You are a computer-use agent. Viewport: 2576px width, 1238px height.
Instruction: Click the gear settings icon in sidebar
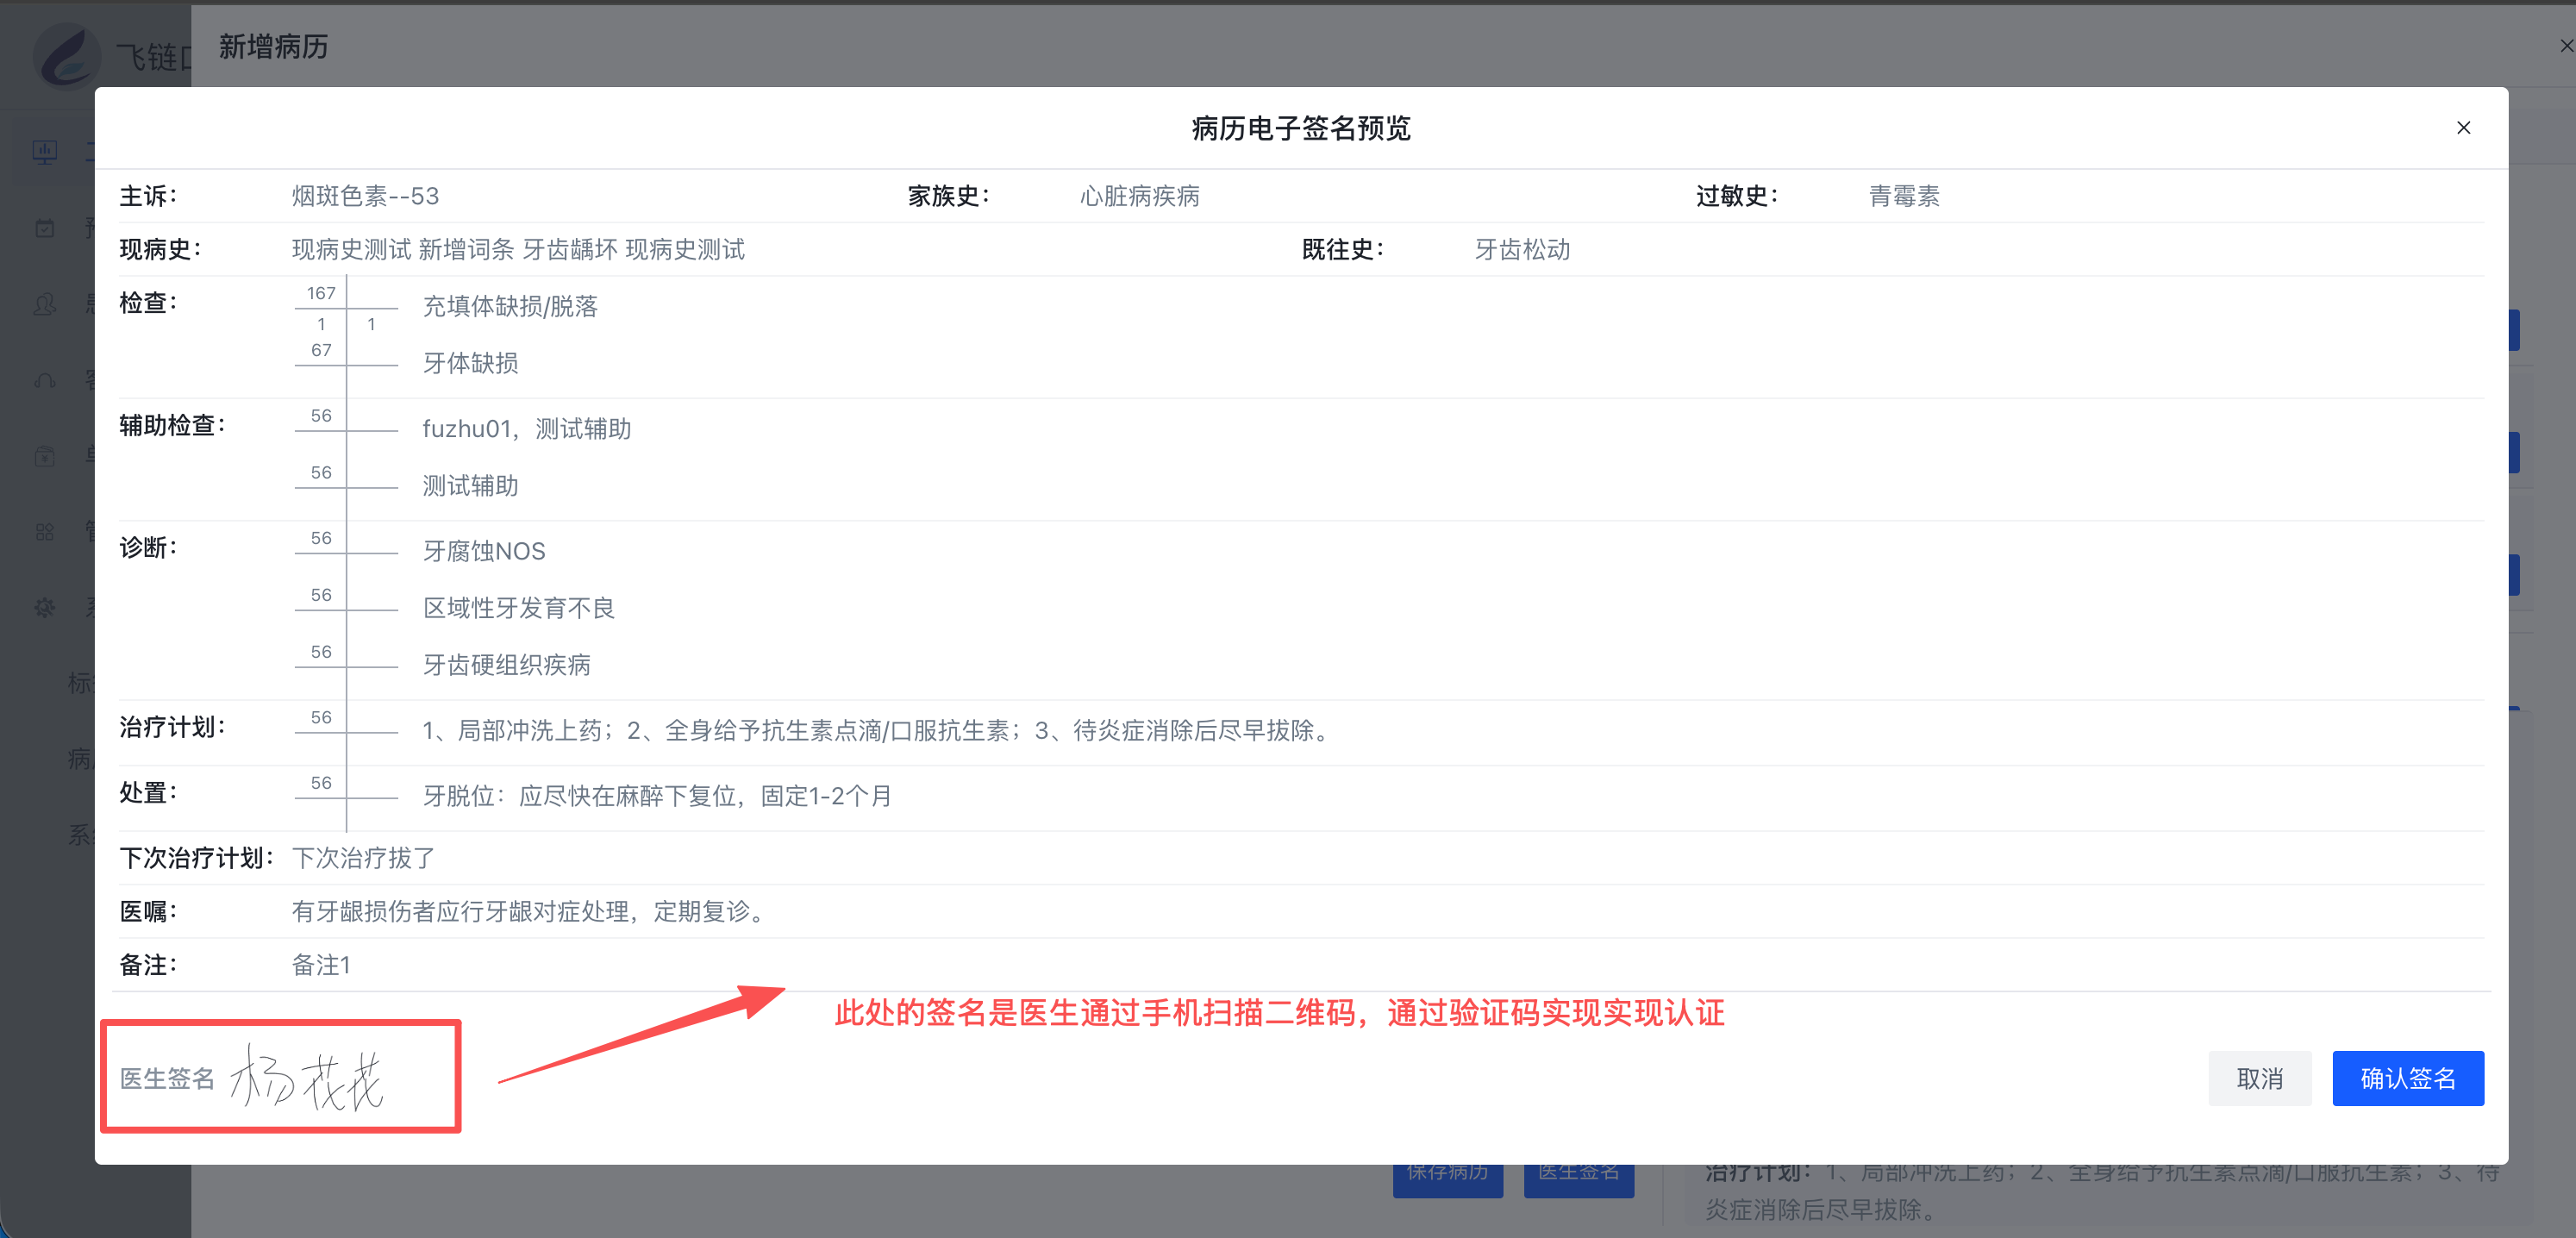(x=45, y=607)
